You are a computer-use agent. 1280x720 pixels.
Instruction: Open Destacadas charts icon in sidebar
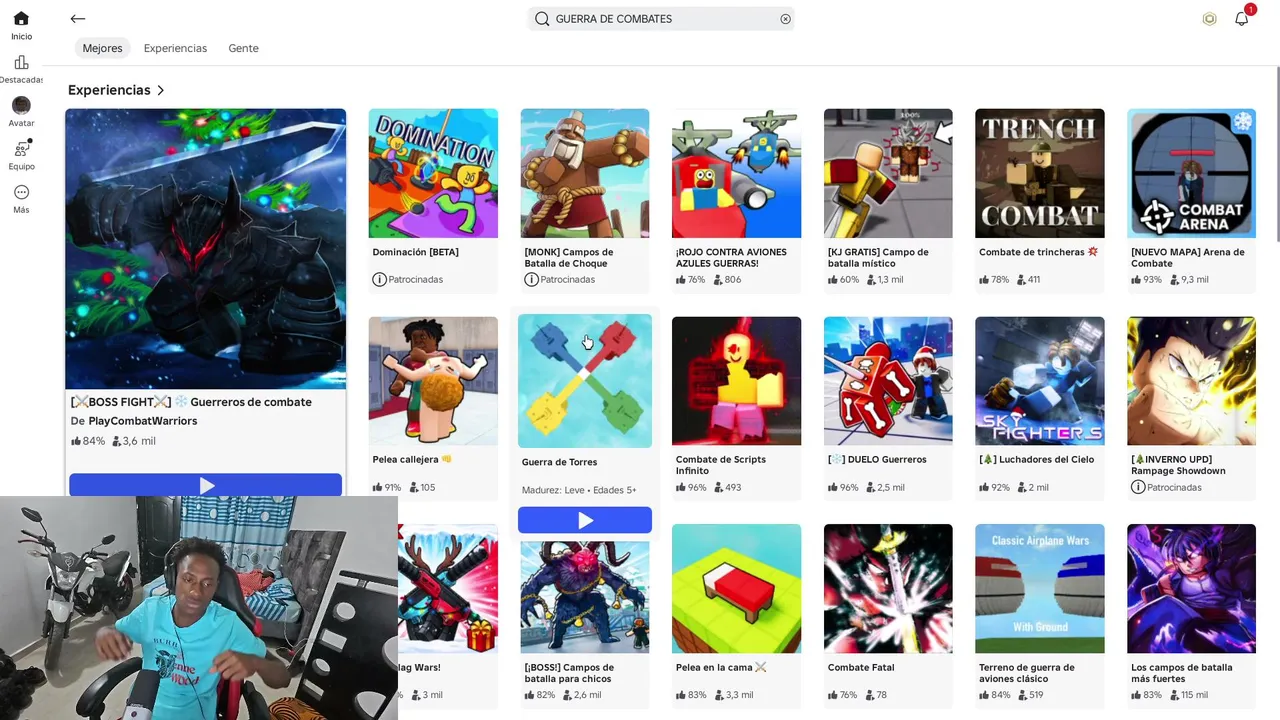21,62
